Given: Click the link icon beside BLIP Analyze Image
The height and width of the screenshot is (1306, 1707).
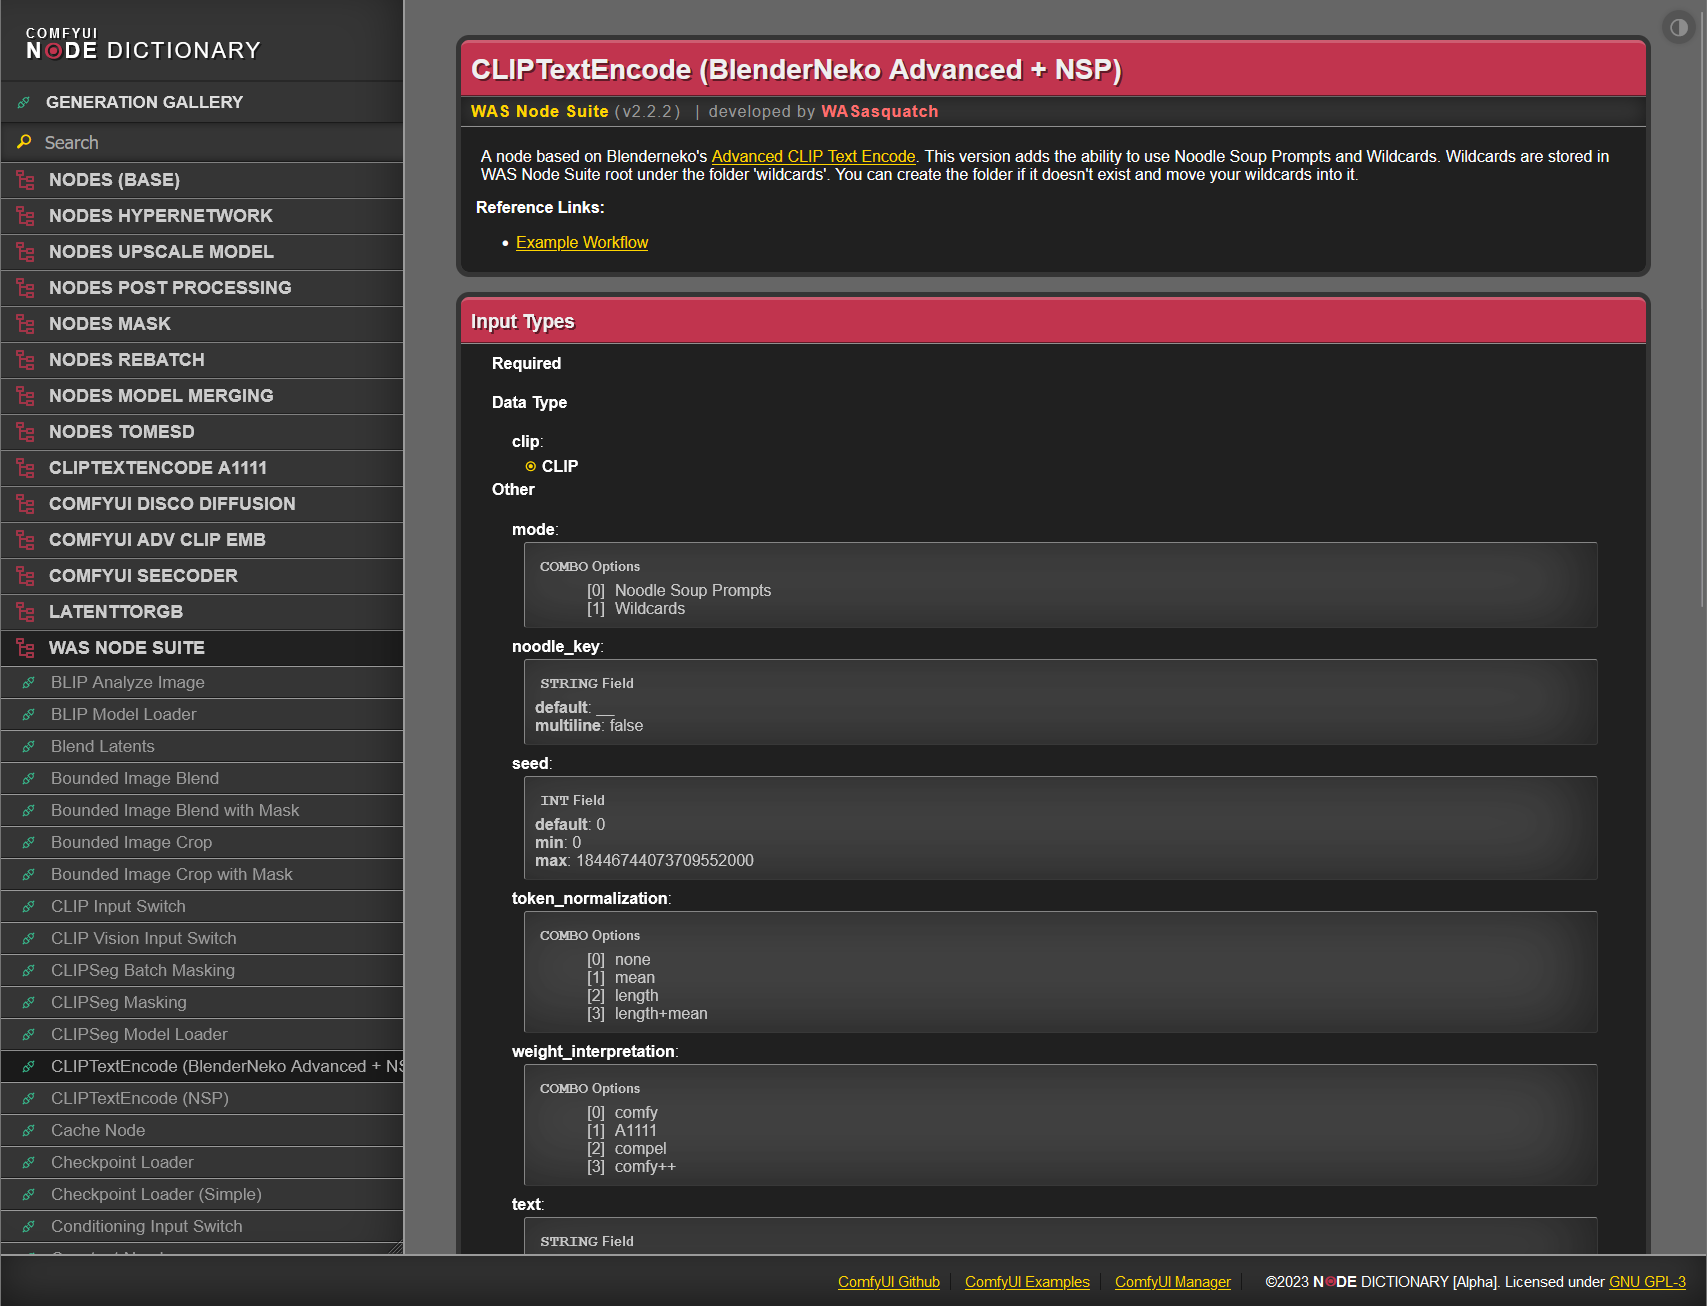Looking at the screenshot, I should point(29,682).
